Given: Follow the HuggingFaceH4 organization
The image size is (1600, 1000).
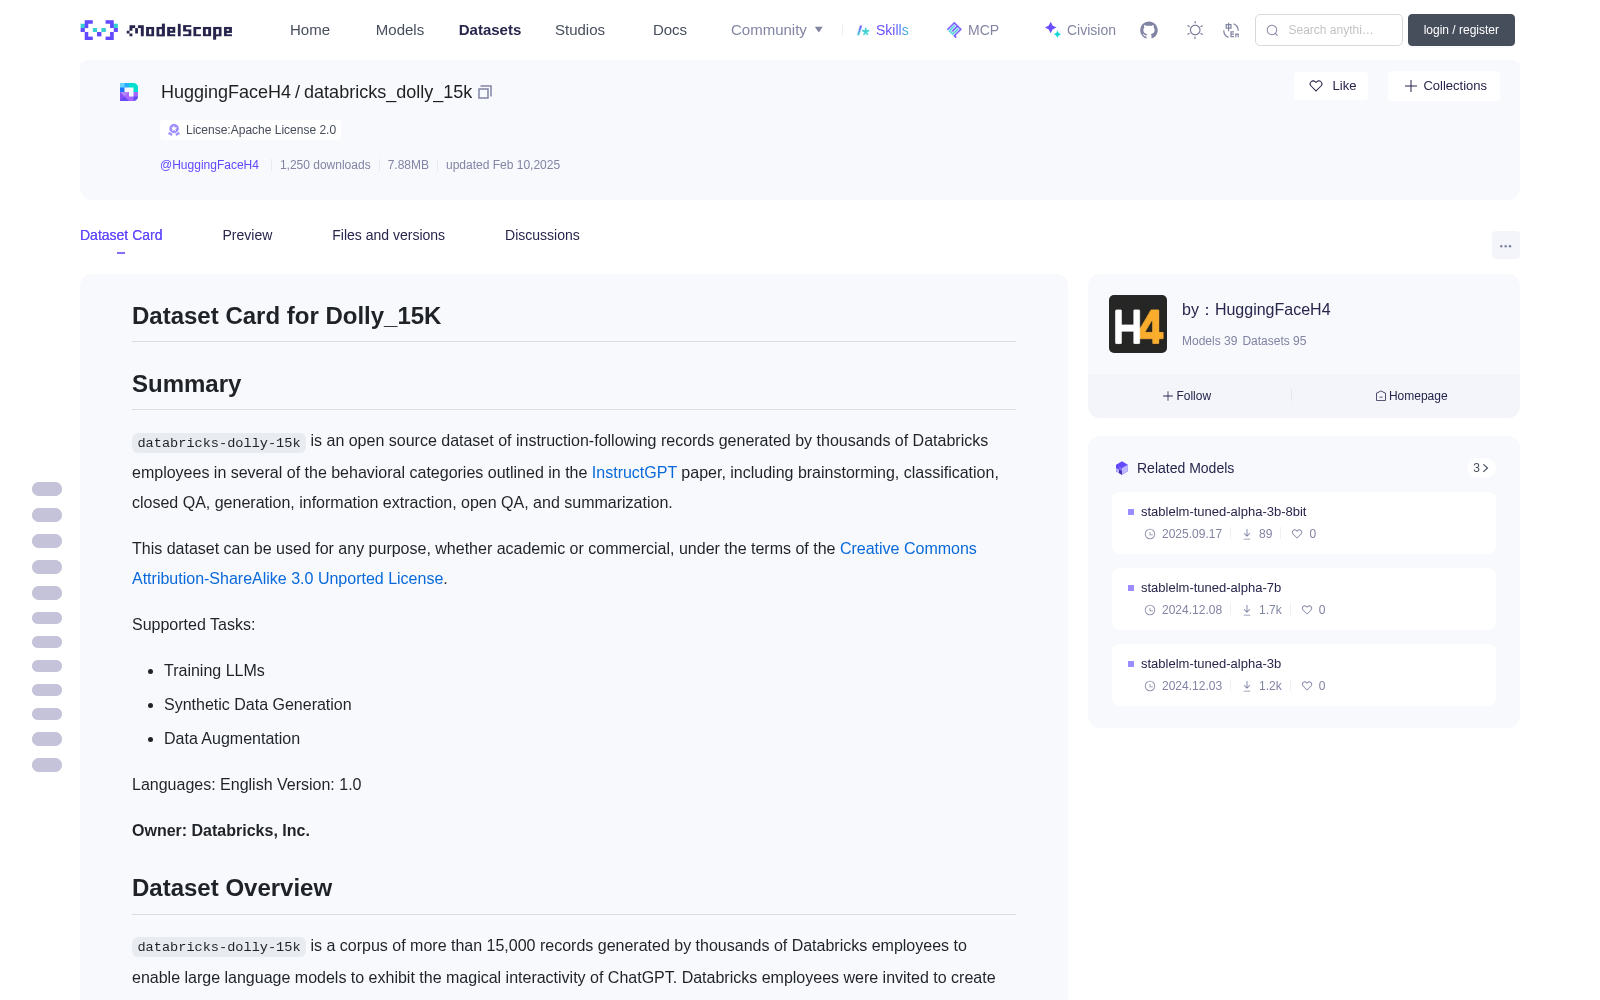Looking at the screenshot, I should (1187, 396).
